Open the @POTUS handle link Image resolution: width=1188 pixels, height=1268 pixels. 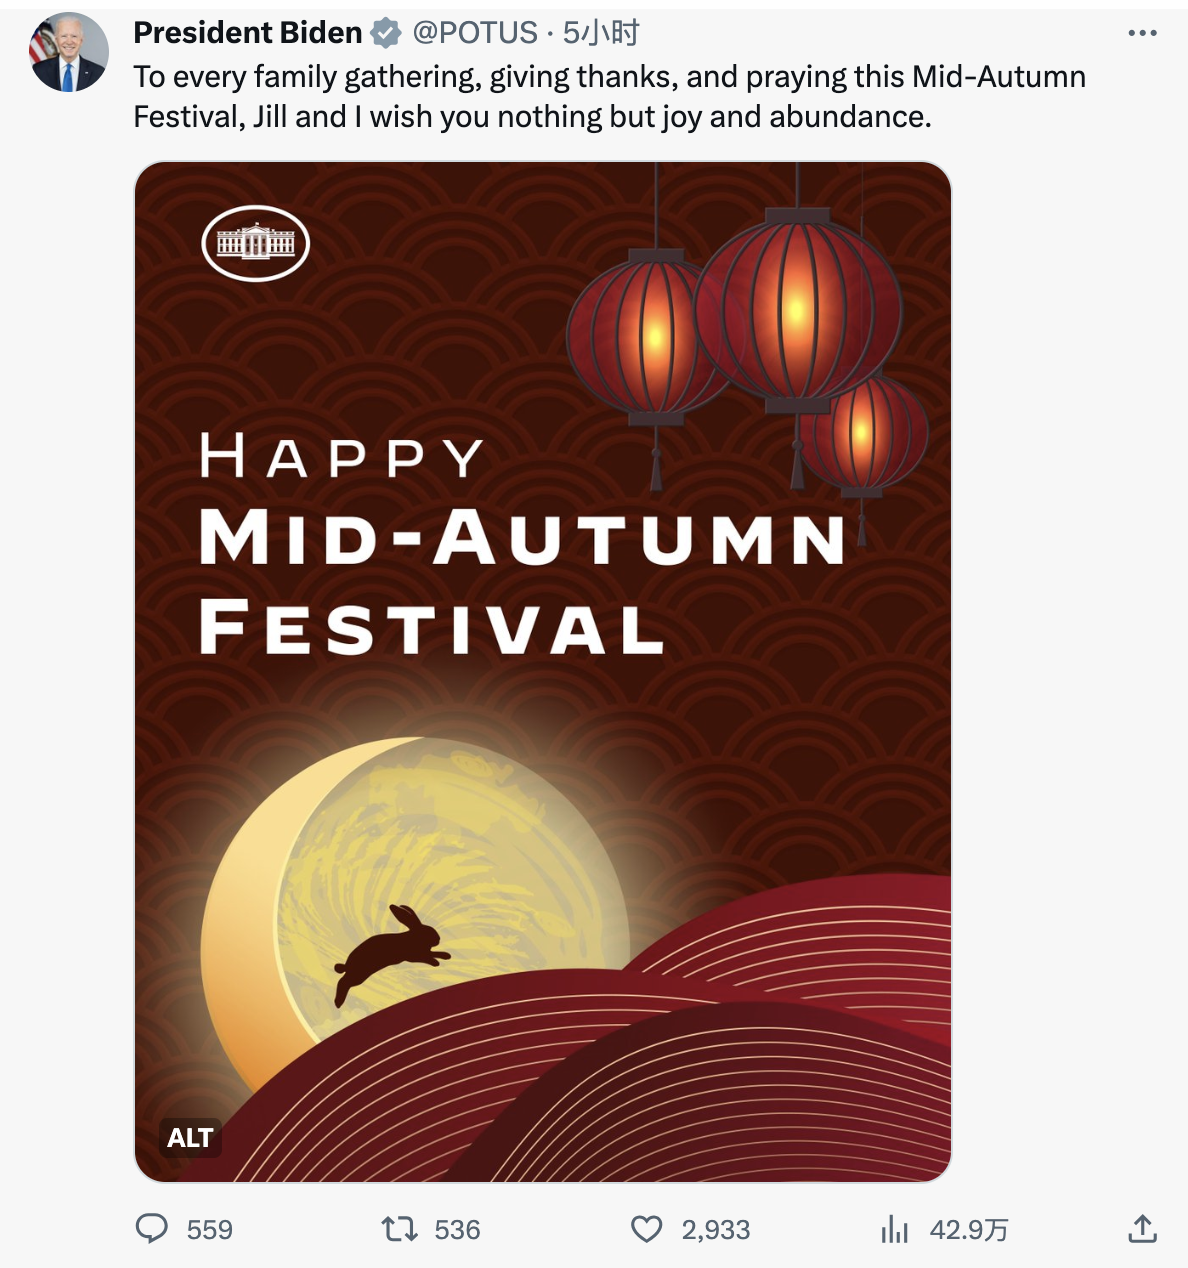[x=475, y=33]
